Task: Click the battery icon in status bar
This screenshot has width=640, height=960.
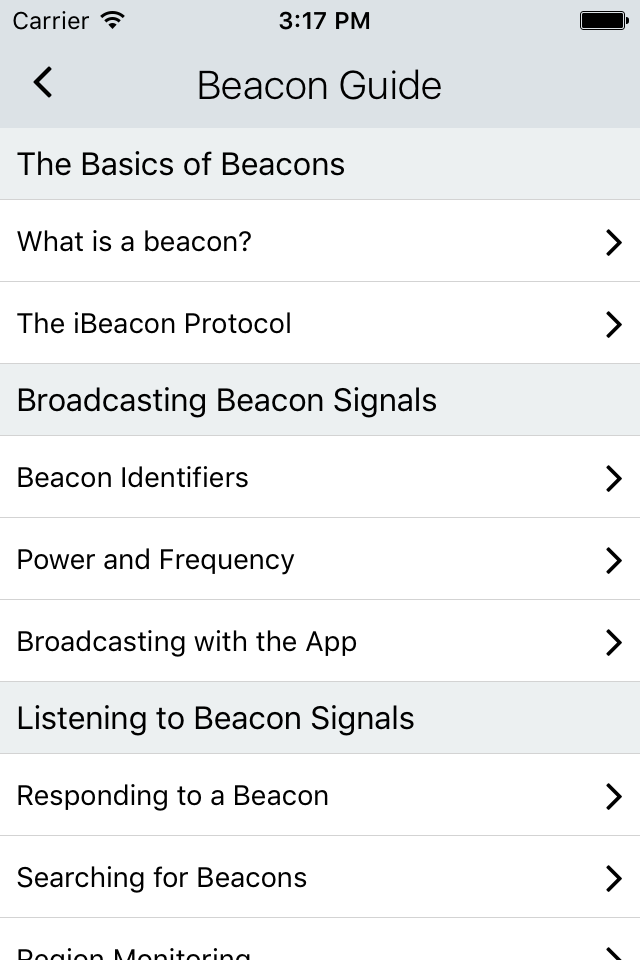Action: [x=604, y=20]
